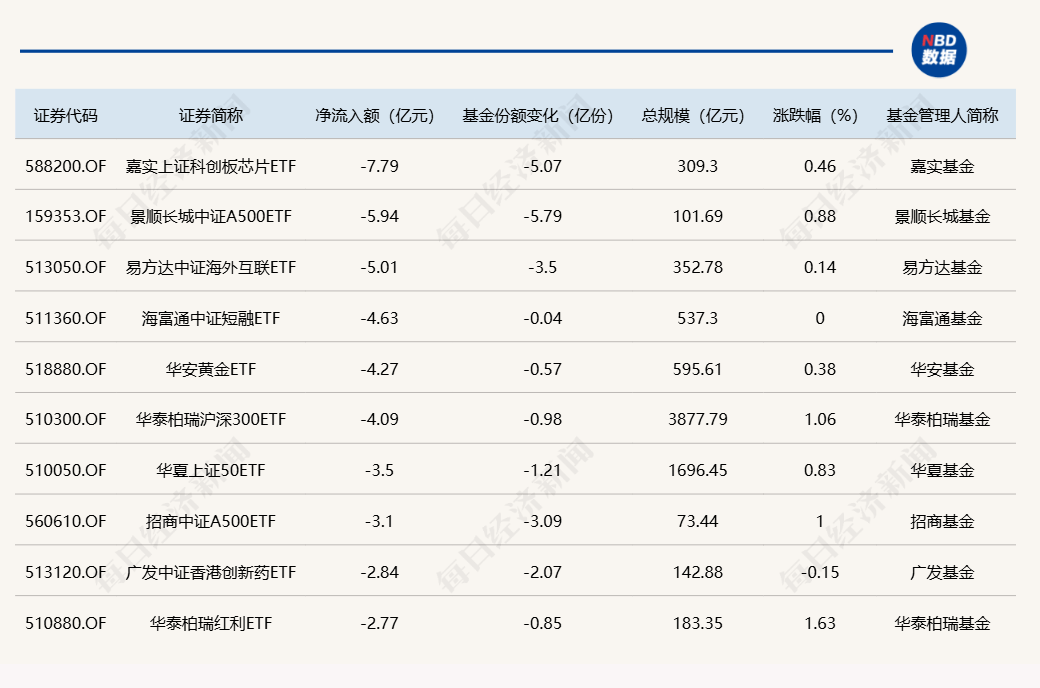Select fund name 易方达中证海外互联ETF
This screenshot has height=688, width=1040.
211,267
